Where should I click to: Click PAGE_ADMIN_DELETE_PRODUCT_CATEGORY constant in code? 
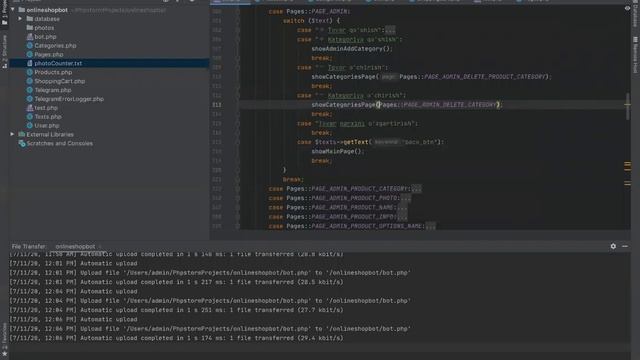coord(485,77)
